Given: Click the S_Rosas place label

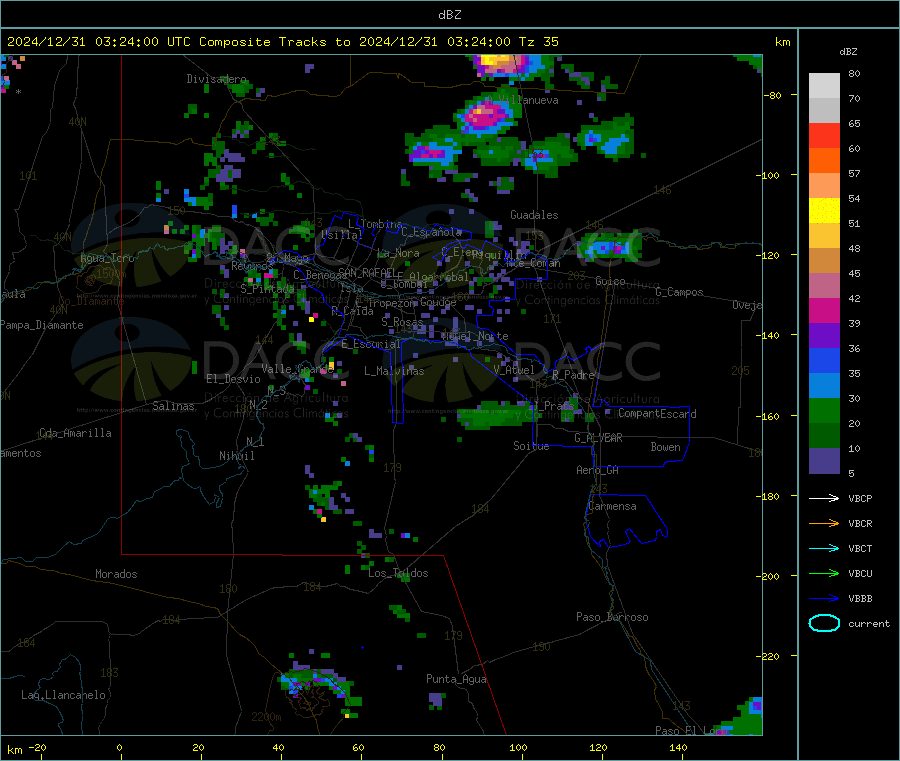Looking at the screenshot, I should 402,322.
